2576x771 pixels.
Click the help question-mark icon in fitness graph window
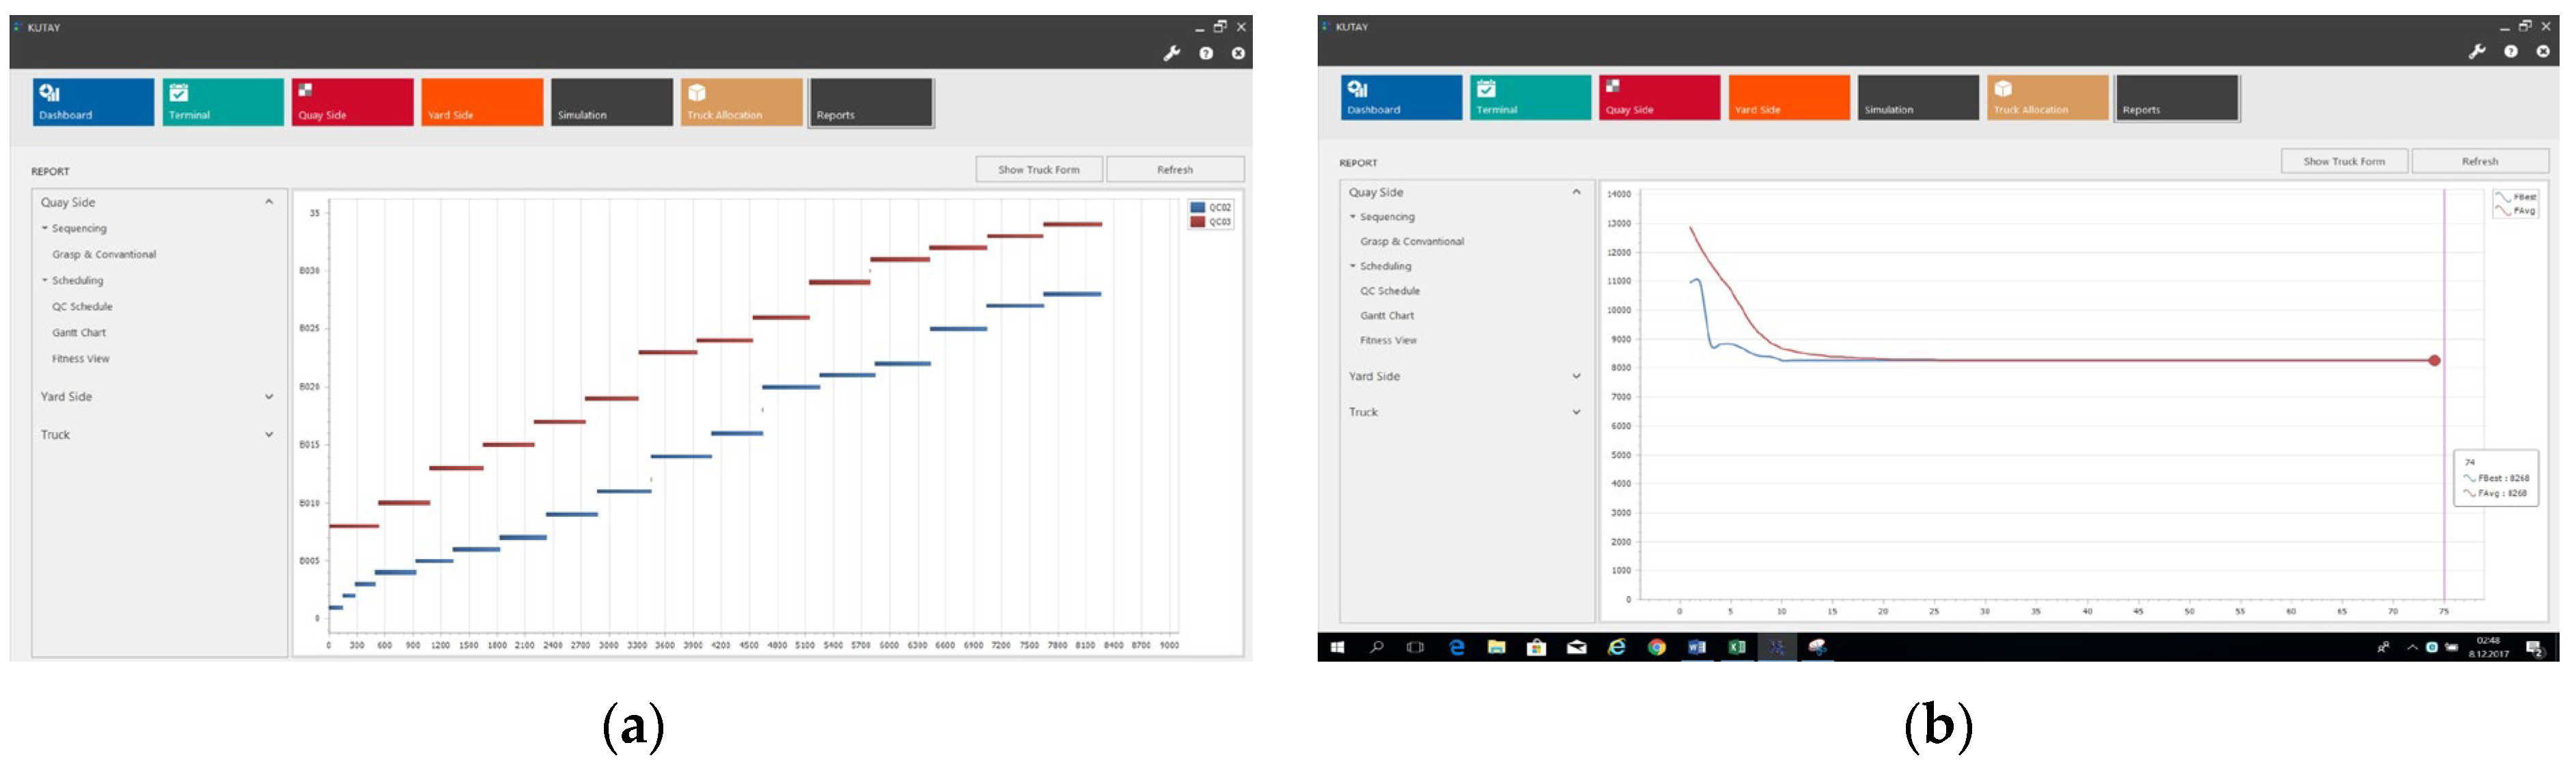point(2510,51)
